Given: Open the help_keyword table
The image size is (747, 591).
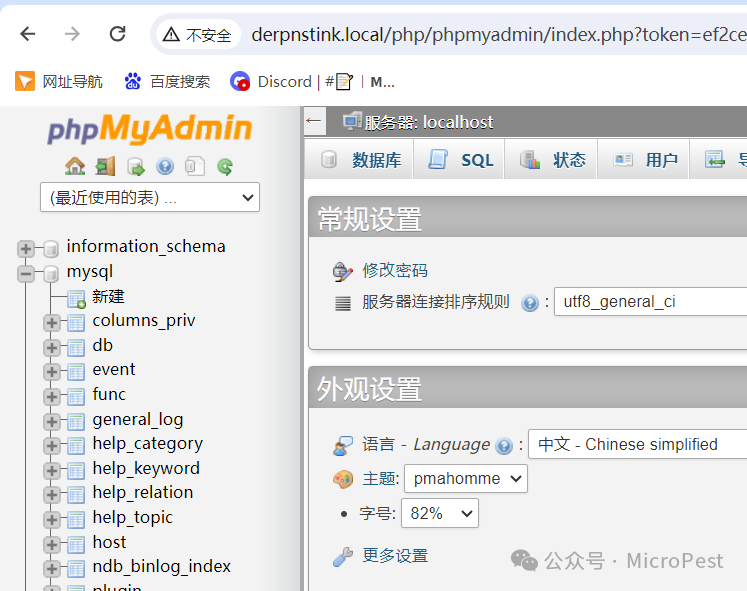Looking at the screenshot, I should [146, 469].
